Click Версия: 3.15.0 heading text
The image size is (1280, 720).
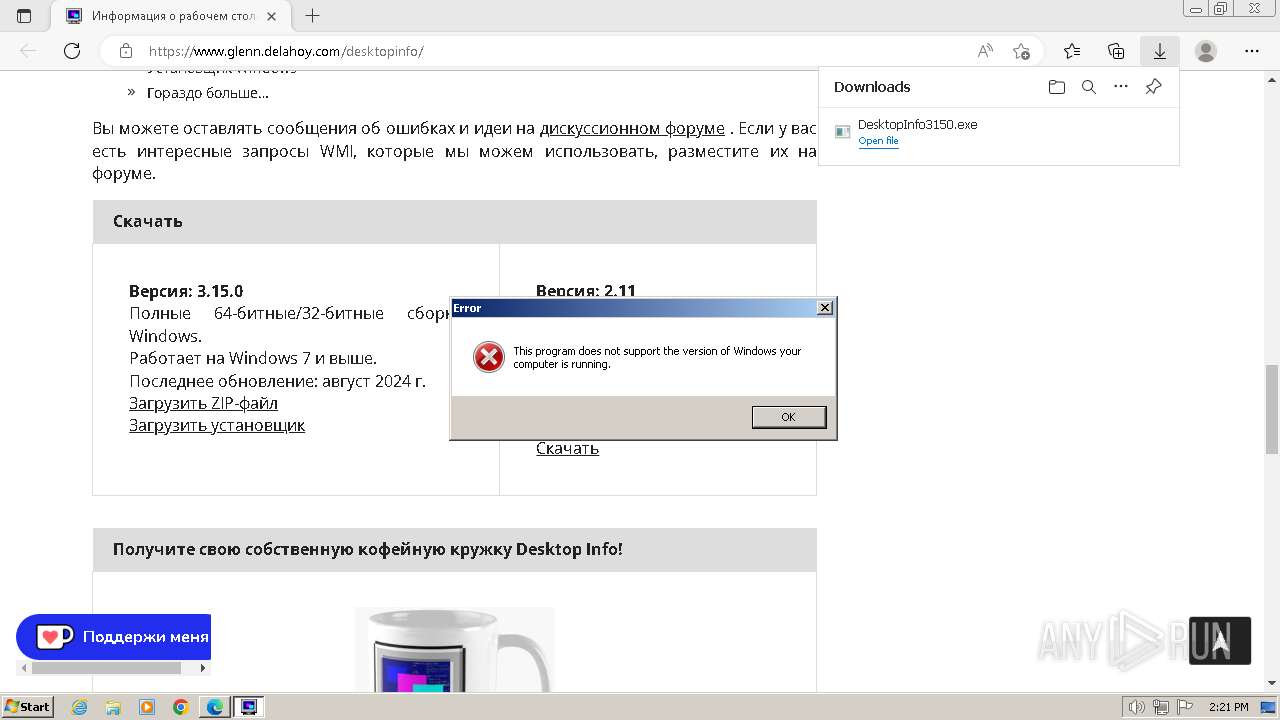pos(186,291)
